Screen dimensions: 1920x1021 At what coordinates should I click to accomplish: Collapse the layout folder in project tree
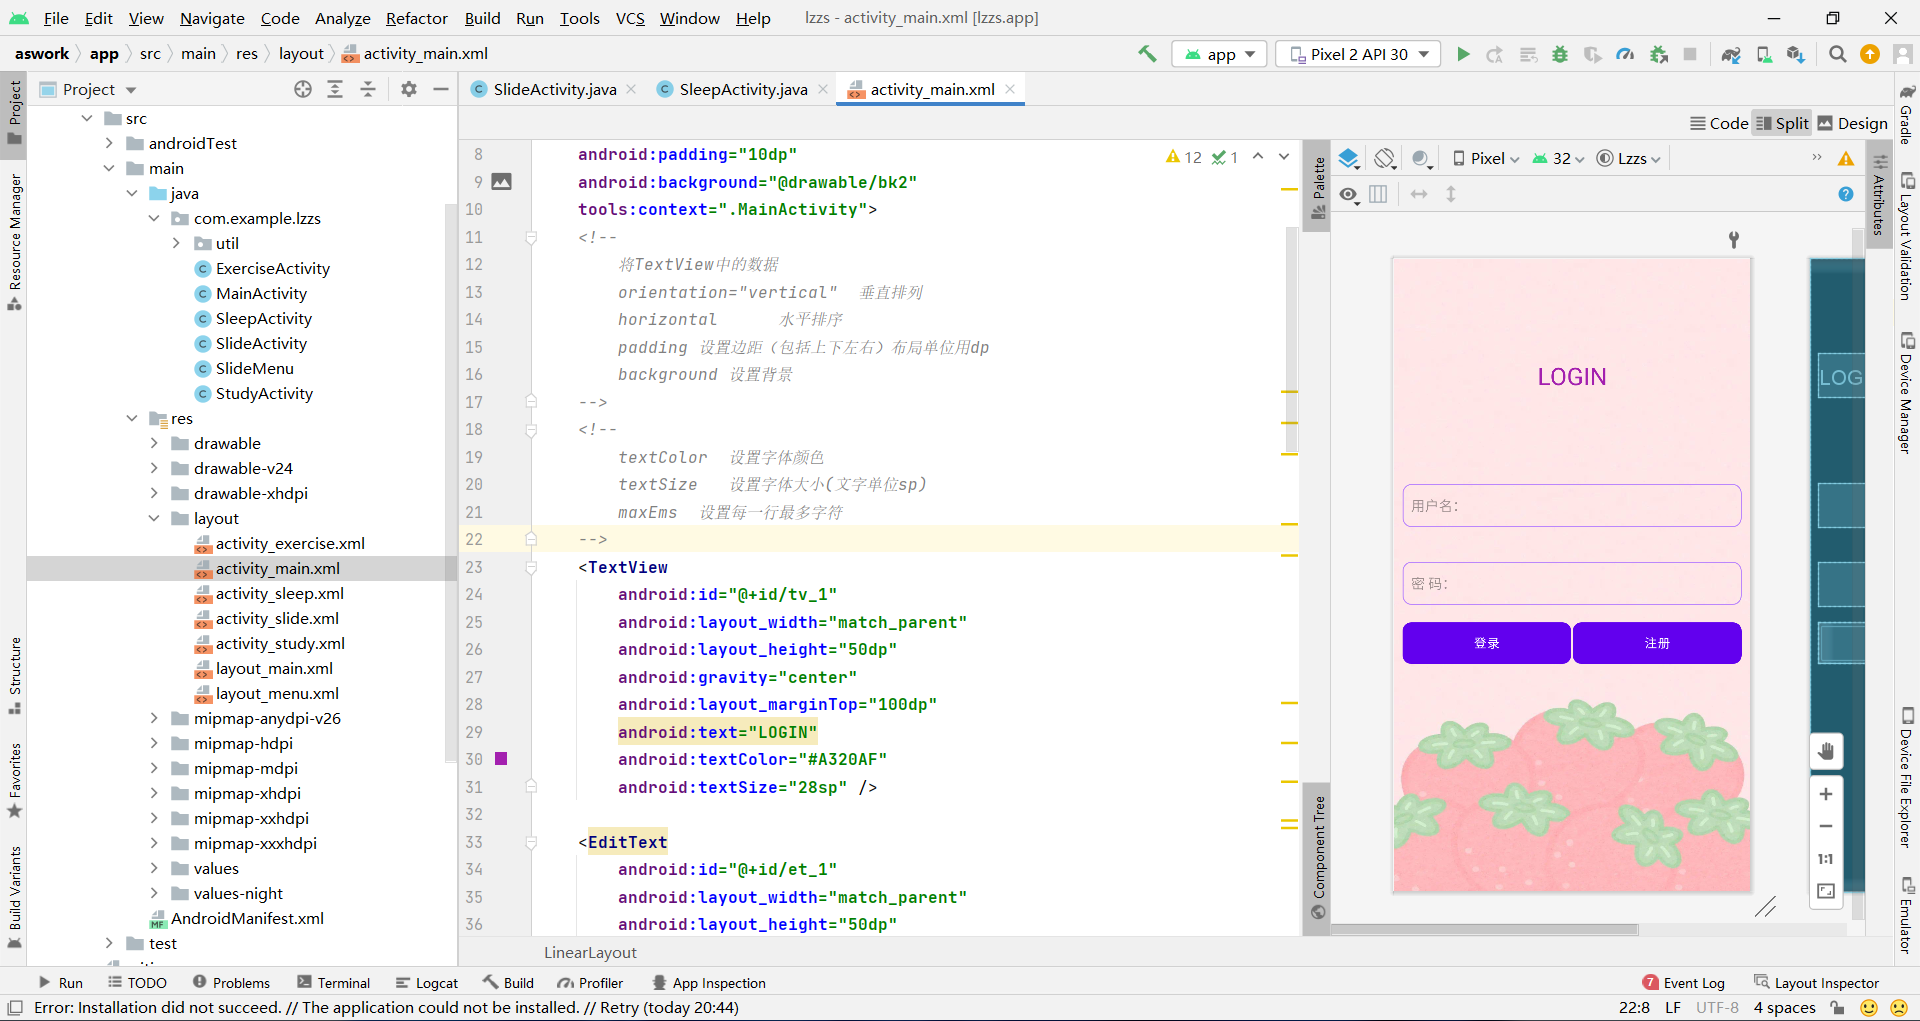154,518
